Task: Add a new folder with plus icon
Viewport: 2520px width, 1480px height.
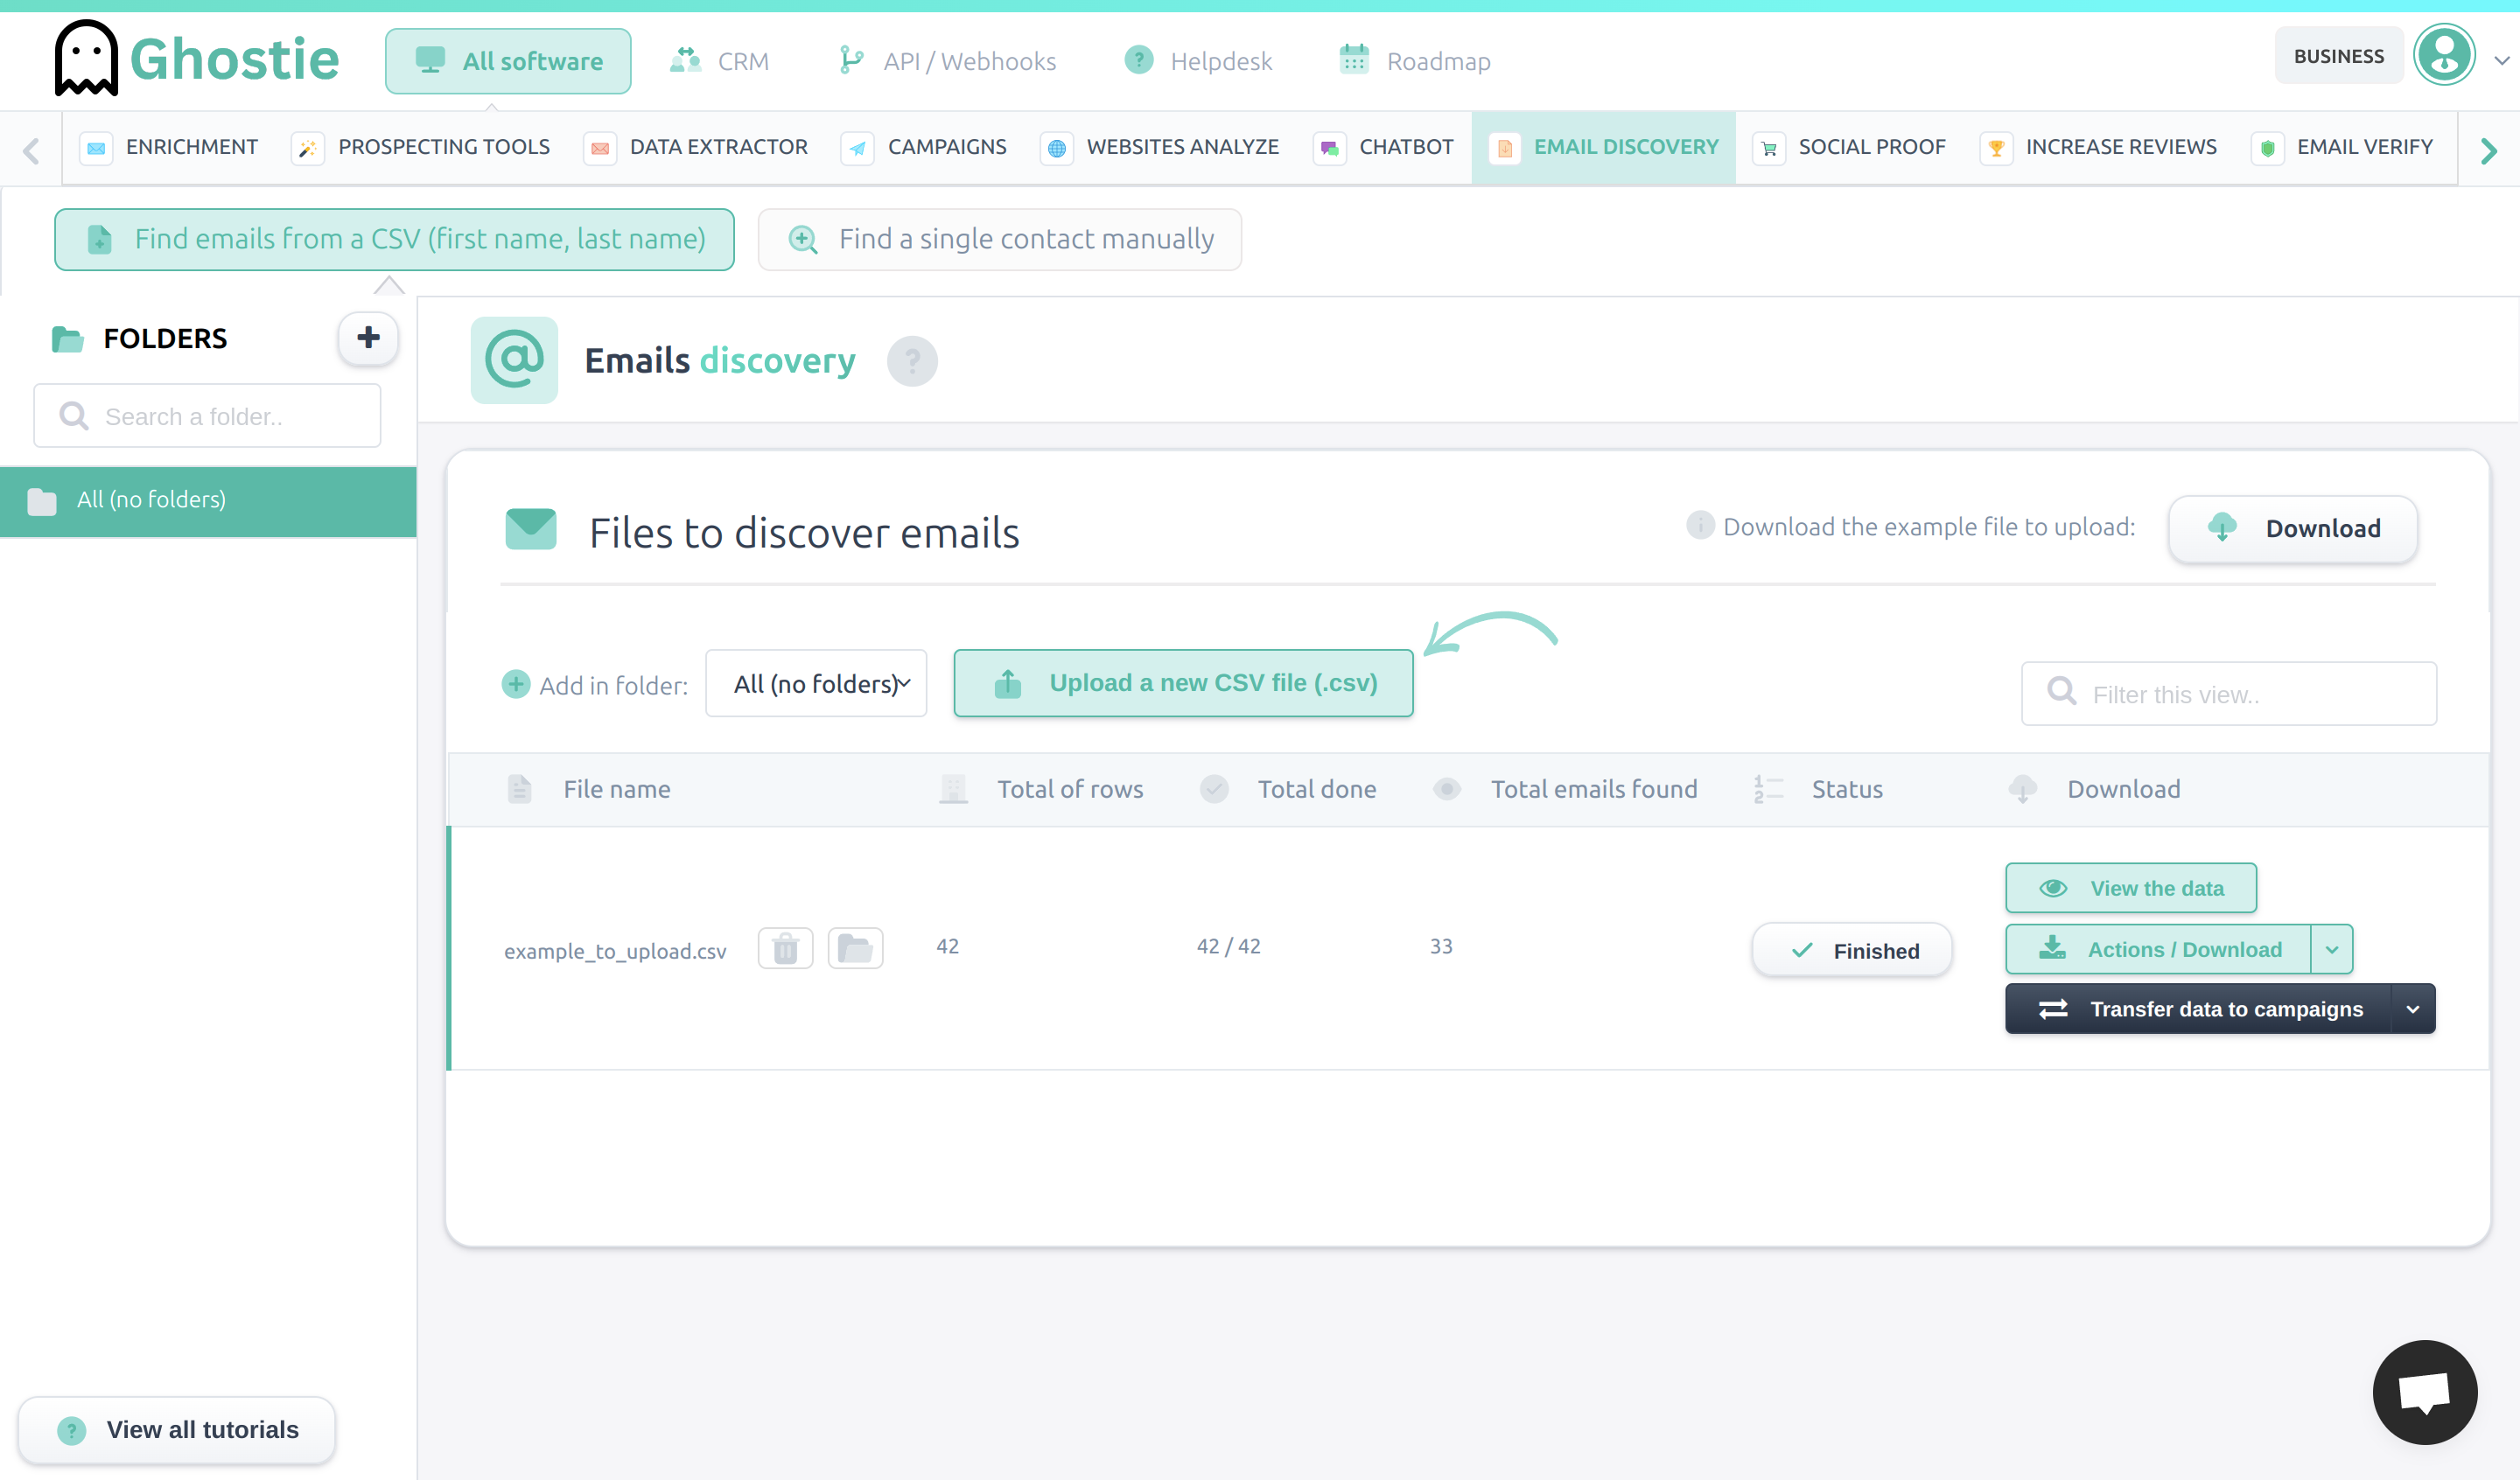Action: pyautogui.click(x=368, y=338)
